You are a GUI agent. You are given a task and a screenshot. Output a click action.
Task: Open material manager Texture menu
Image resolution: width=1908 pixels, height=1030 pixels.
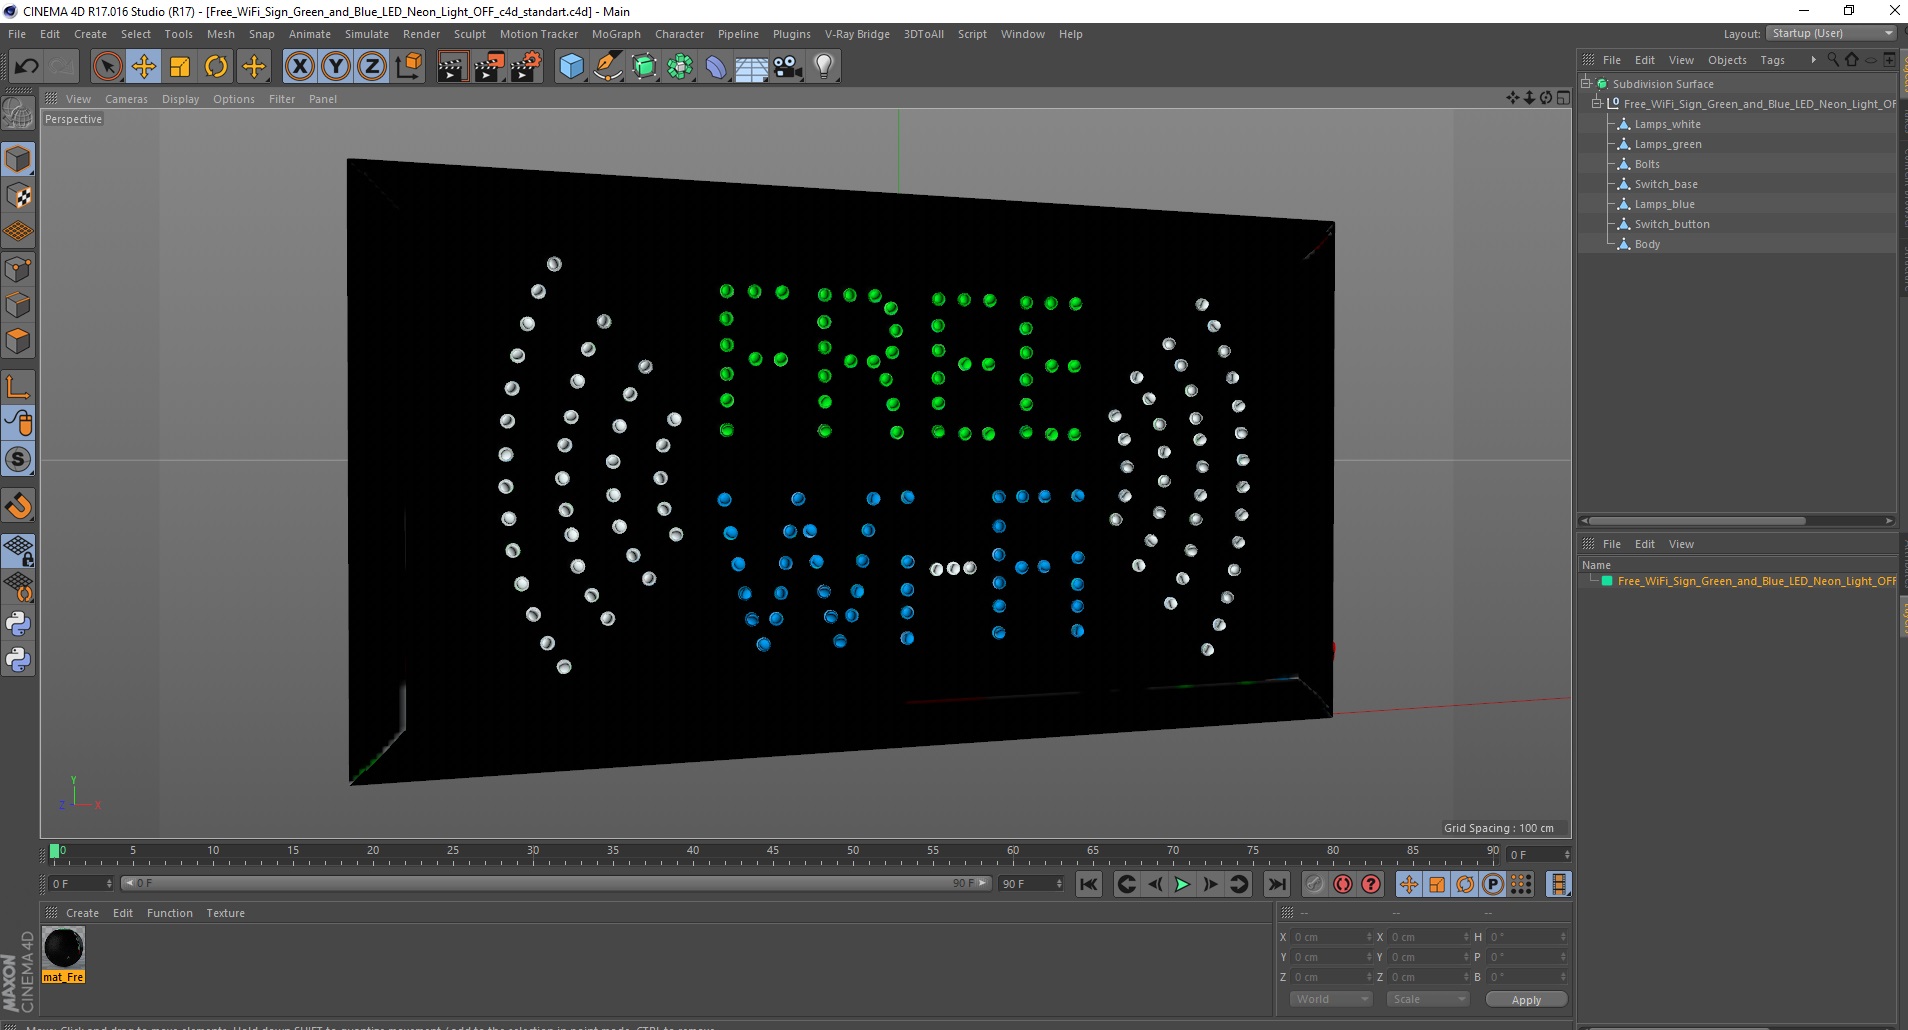pos(226,913)
